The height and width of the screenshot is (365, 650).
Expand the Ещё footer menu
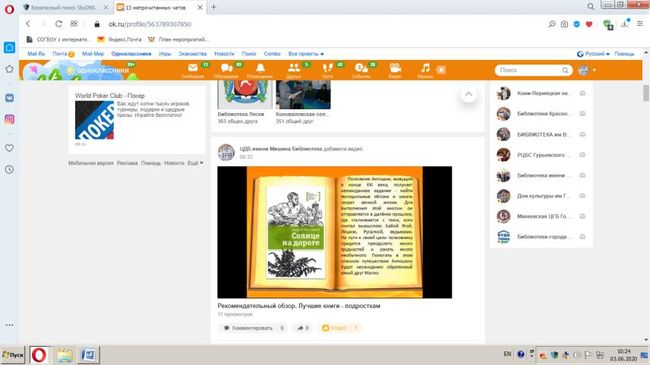pyautogui.click(x=195, y=163)
